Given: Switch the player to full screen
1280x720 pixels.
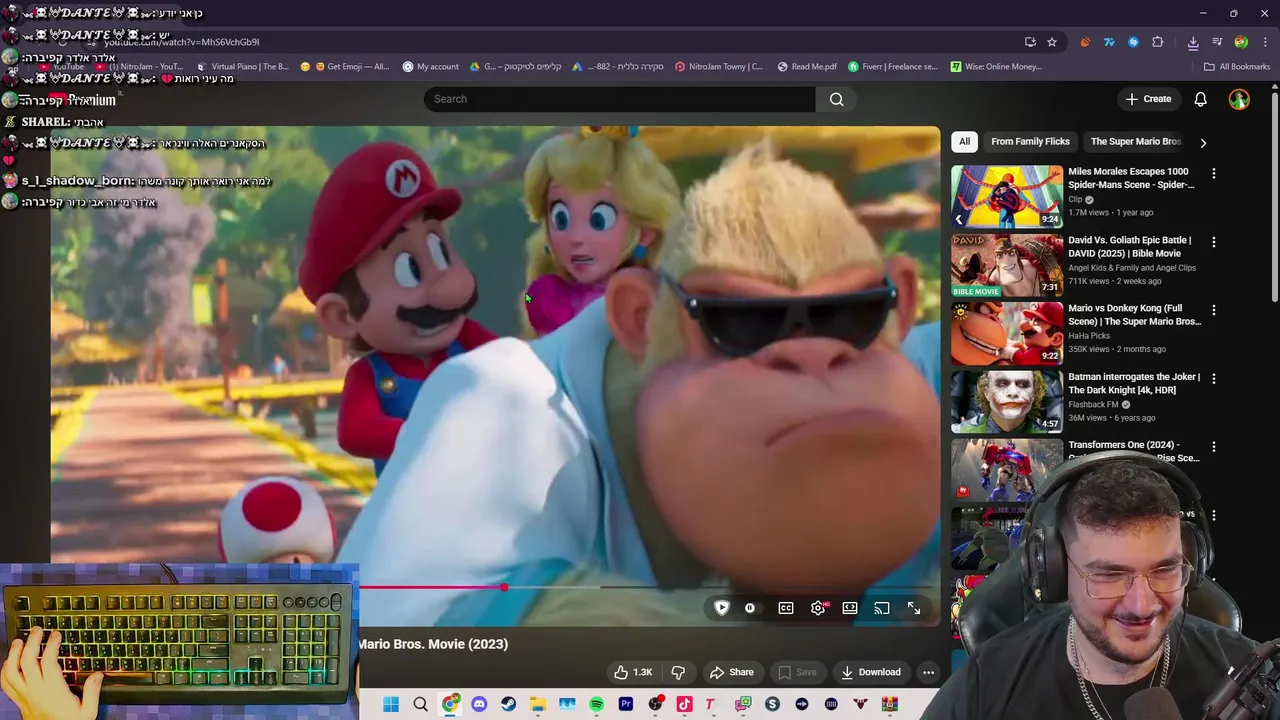Looking at the screenshot, I should coord(913,608).
